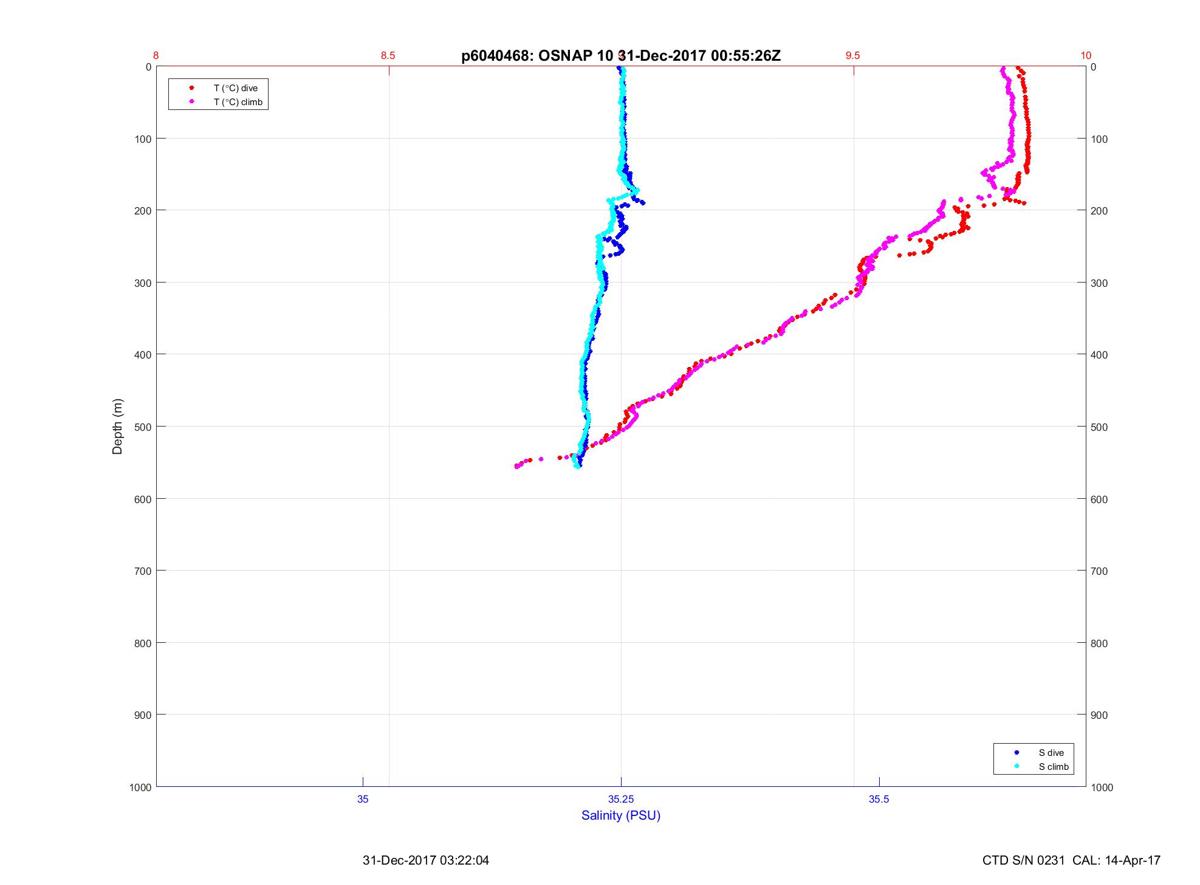Click the 35.5 salinity tick label
This screenshot has height=885, width=1200.
coord(879,799)
